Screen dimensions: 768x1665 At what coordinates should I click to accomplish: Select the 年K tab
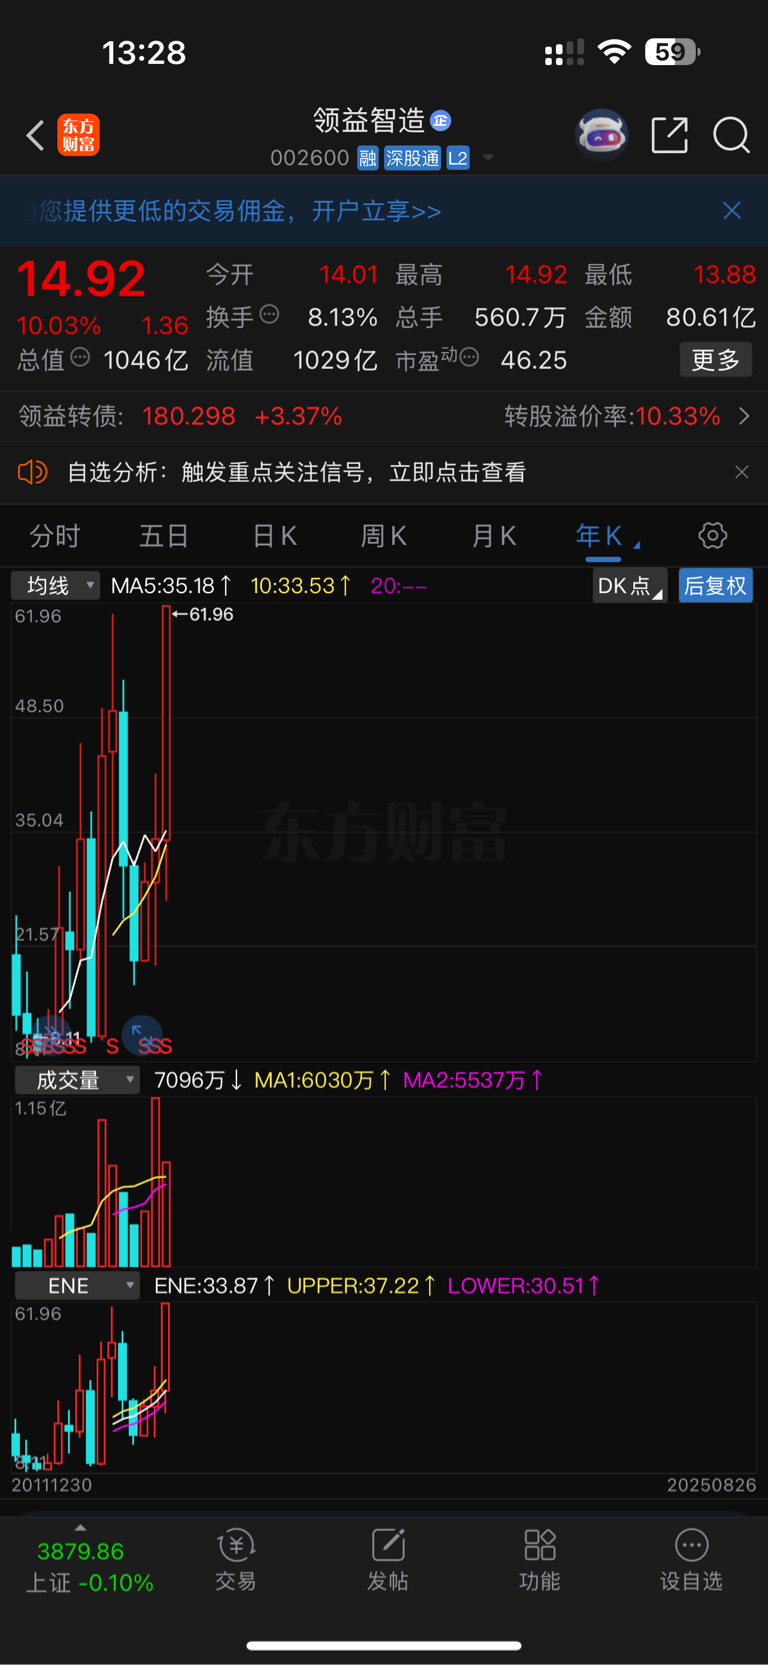pos(600,536)
